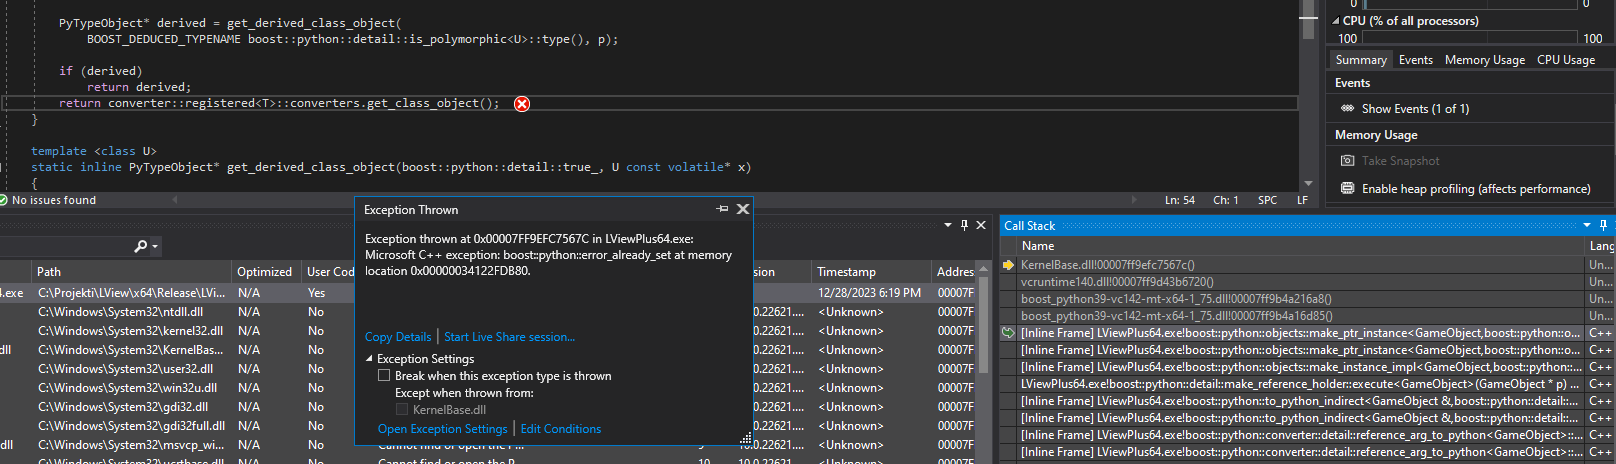The height and width of the screenshot is (464, 1616).
Task: Click the red exception error icon in the code editor
Action: (x=522, y=104)
